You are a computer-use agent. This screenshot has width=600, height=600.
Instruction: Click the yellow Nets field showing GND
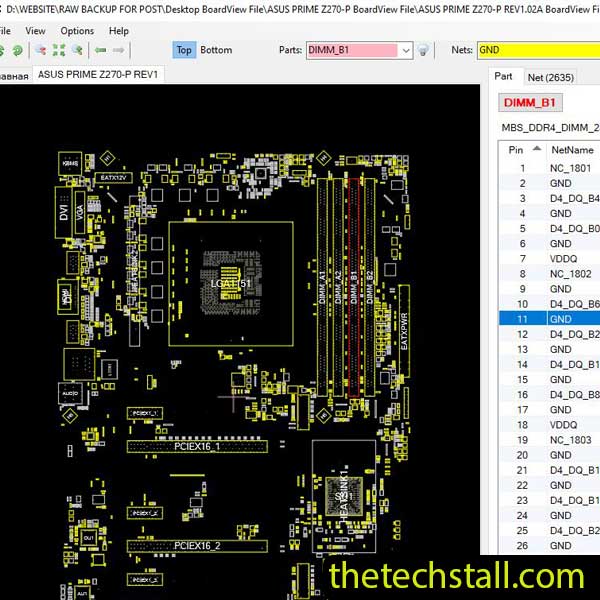click(x=538, y=50)
